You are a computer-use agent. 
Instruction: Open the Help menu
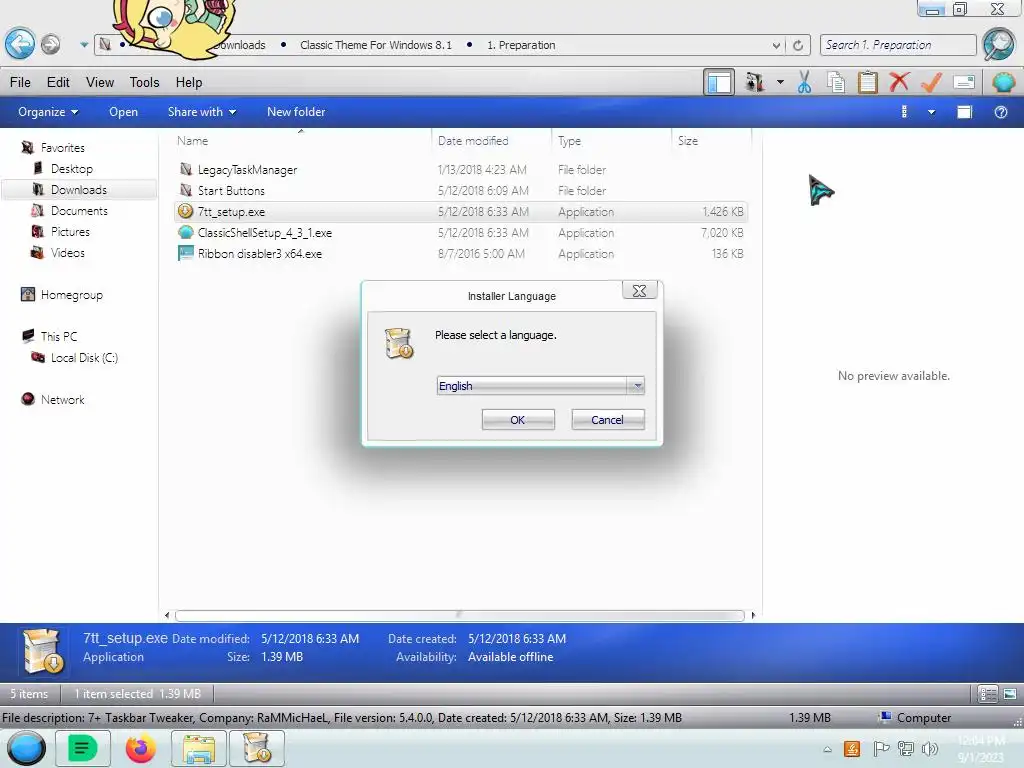(x=189, y=82)
